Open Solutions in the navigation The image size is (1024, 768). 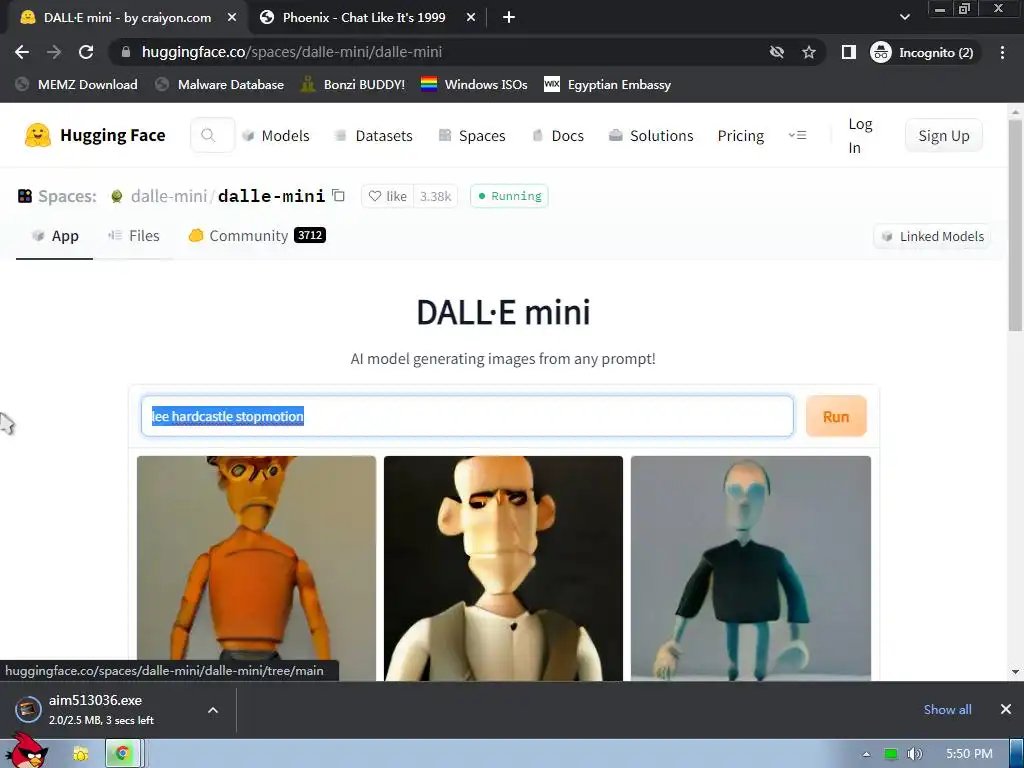point(651,135)
